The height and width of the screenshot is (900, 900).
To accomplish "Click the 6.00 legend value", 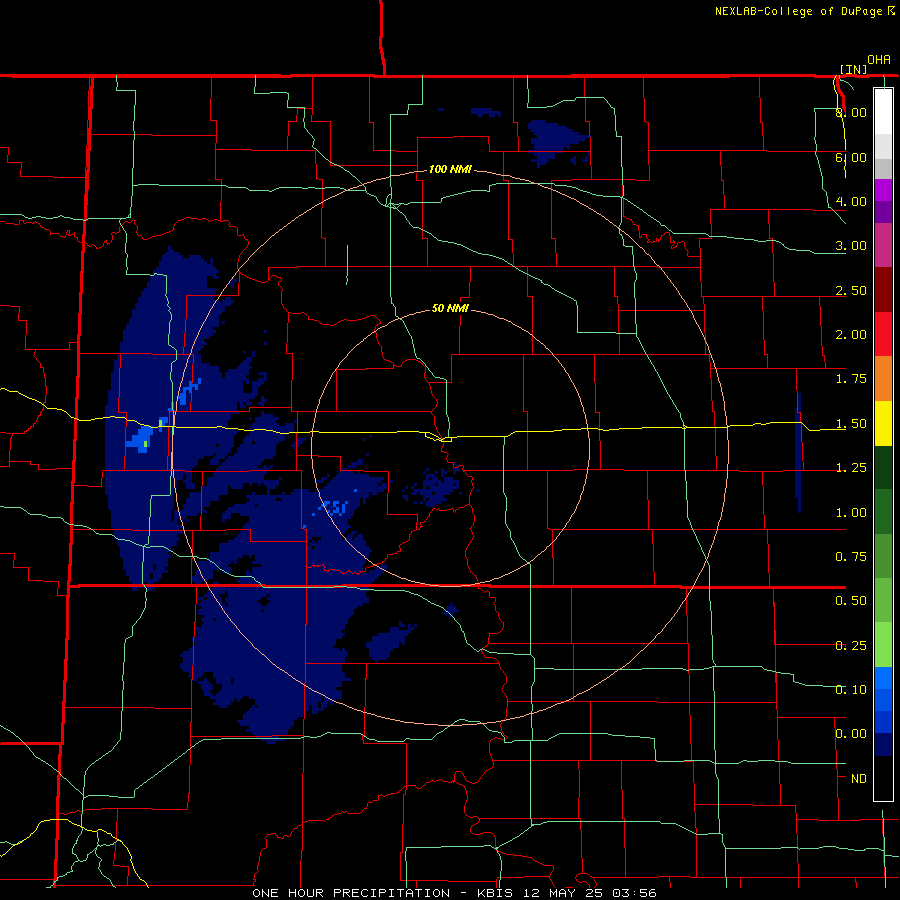I will (851, 157).
